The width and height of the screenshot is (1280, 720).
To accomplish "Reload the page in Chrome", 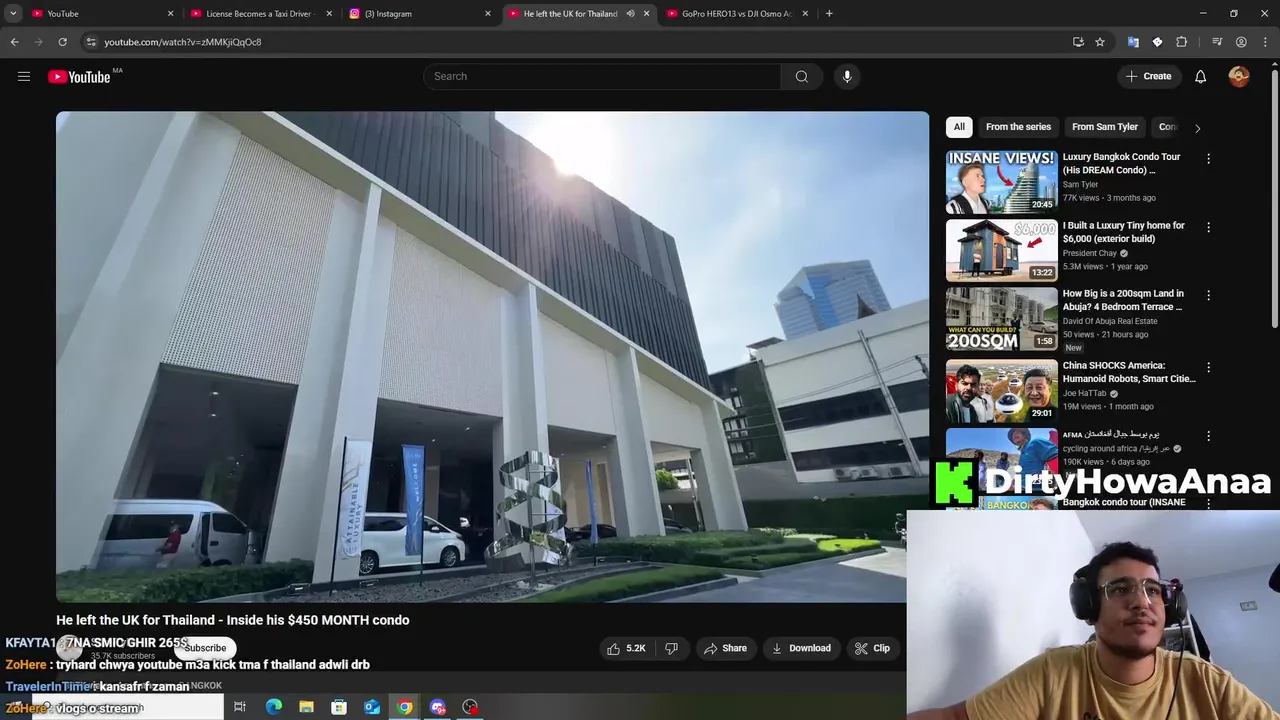I will point(62,42).
